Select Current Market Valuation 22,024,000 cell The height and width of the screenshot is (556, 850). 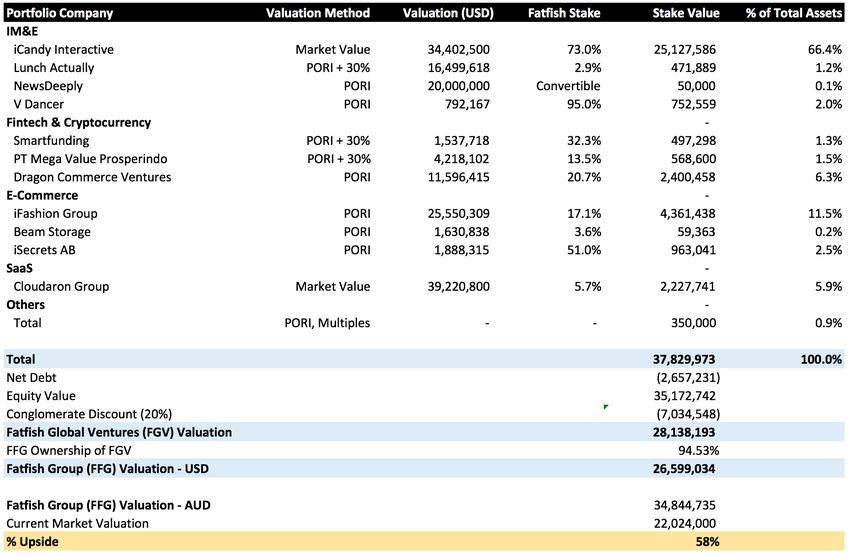coord(685,523)
